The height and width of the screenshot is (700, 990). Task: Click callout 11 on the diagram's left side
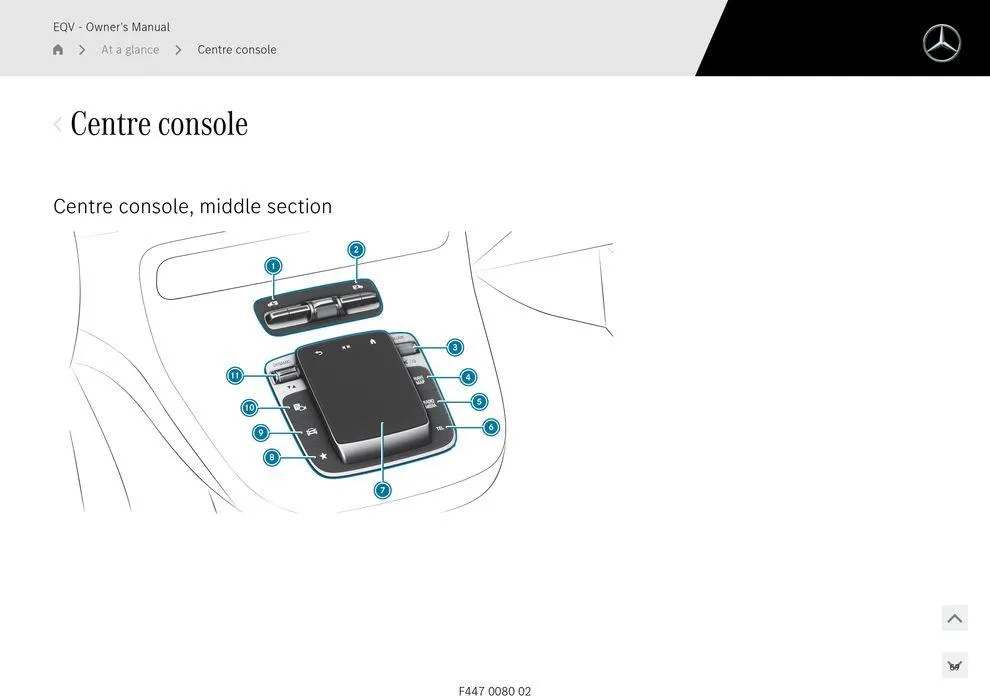tap(235, 375)
